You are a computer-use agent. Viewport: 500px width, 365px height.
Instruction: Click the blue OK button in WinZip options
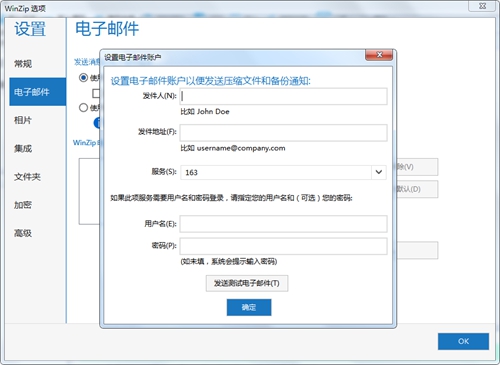click(x=463, y=341)
